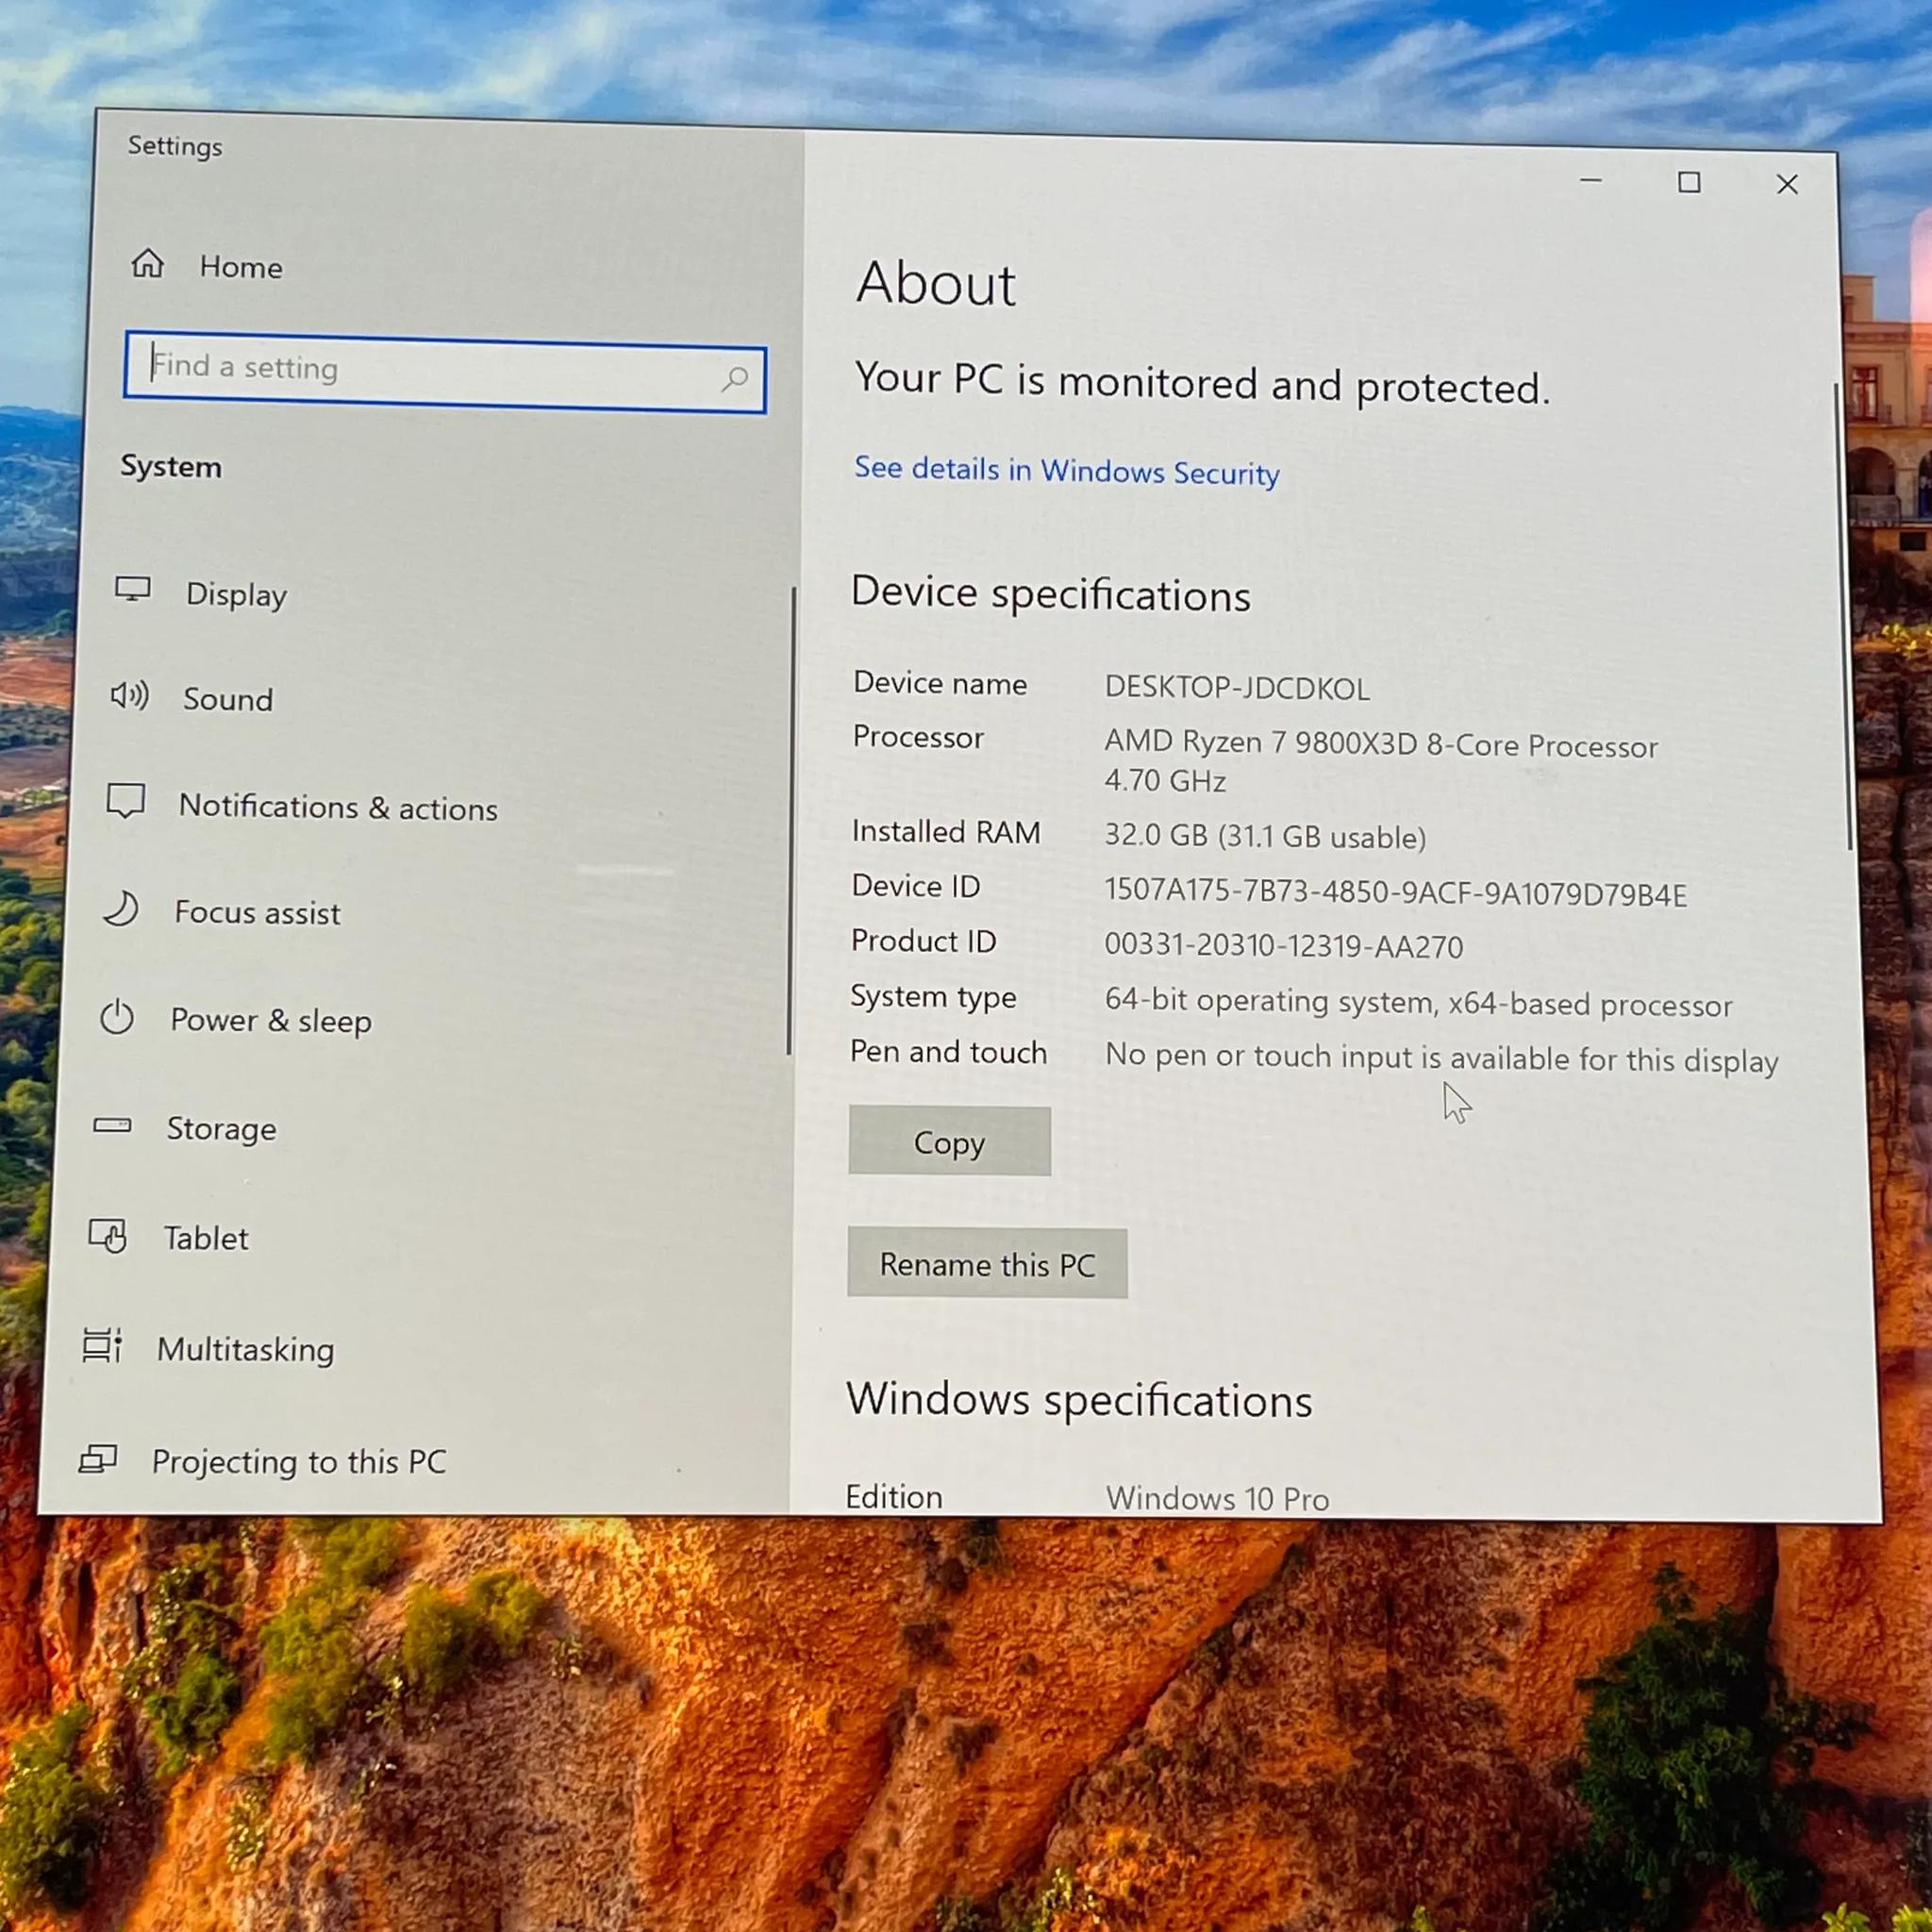Open Power & sleep settings

(271, 1021)
